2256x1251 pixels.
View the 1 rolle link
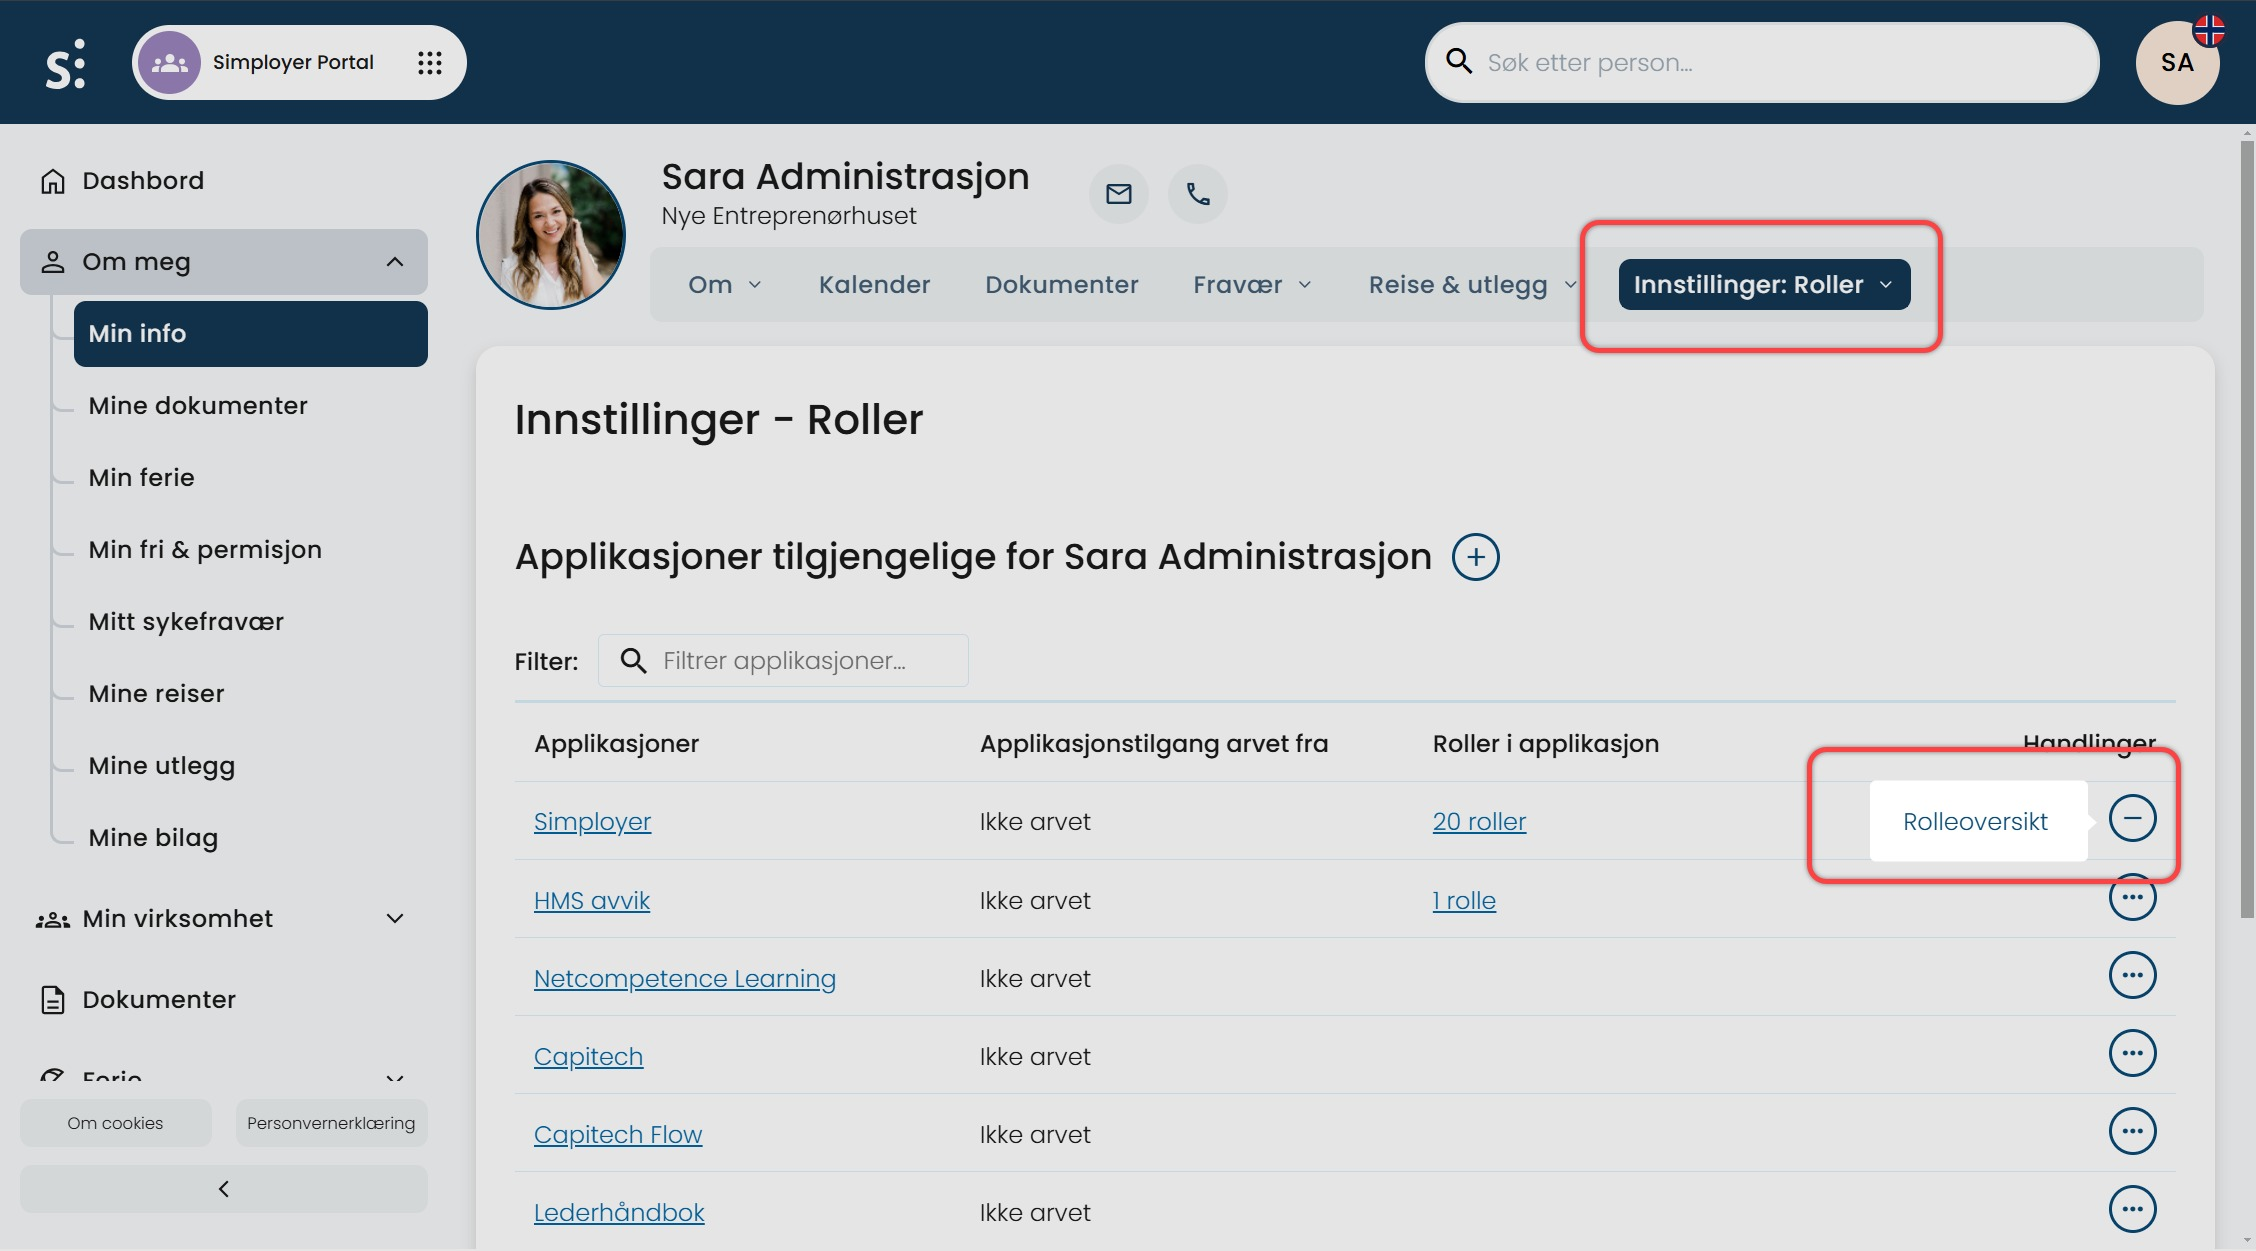(x=1464, y=901)
